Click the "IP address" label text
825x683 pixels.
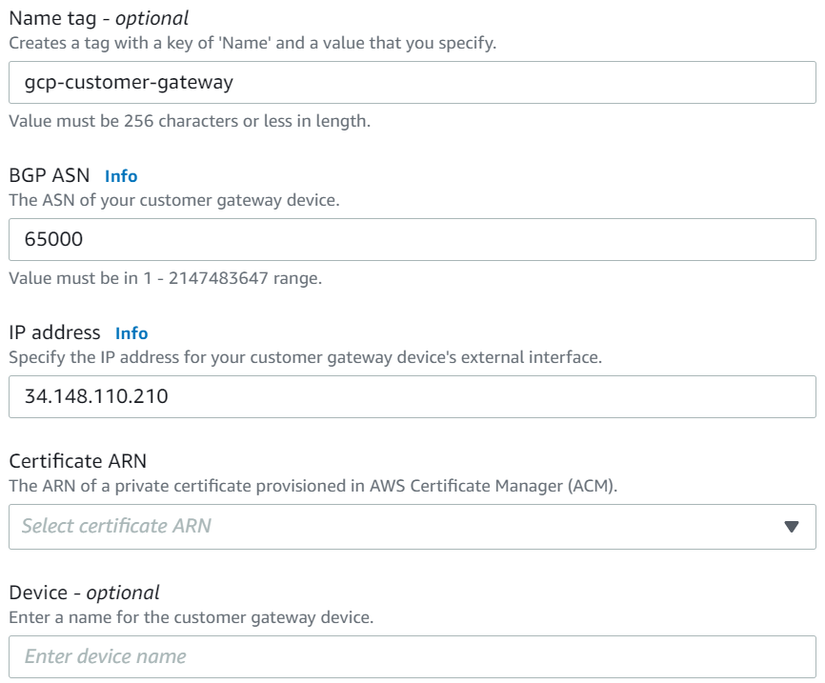coord(55,332)
